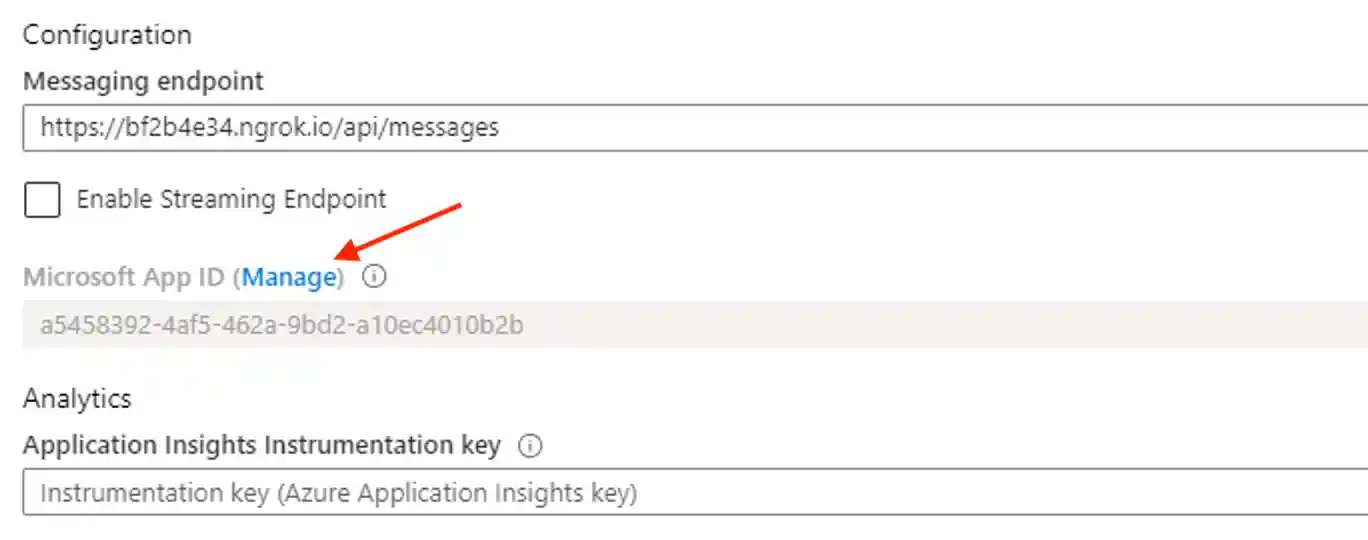This screenshot has width=1368, height=540.
Task: Click the "Messaging endpoint" field label
Action: coord(143,81)
